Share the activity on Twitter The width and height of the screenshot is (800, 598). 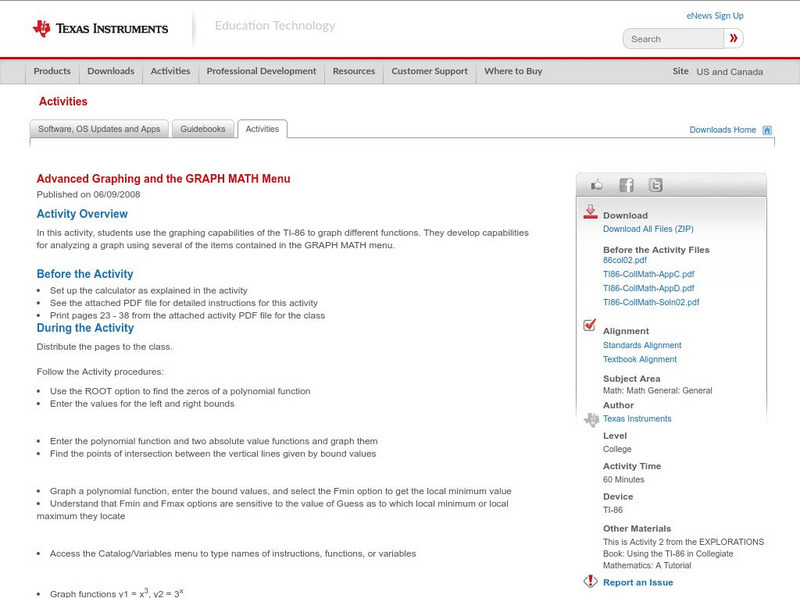pos(655,185)
